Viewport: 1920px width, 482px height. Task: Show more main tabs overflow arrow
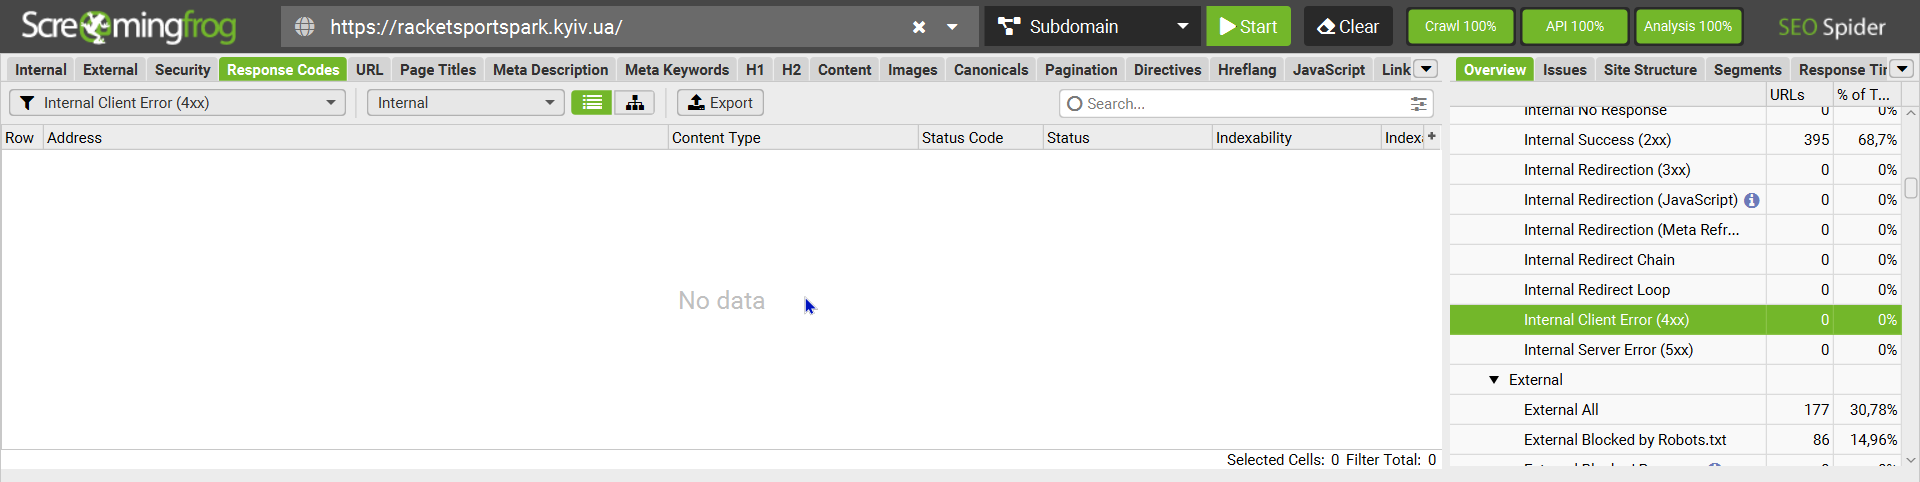(1427, 69)
